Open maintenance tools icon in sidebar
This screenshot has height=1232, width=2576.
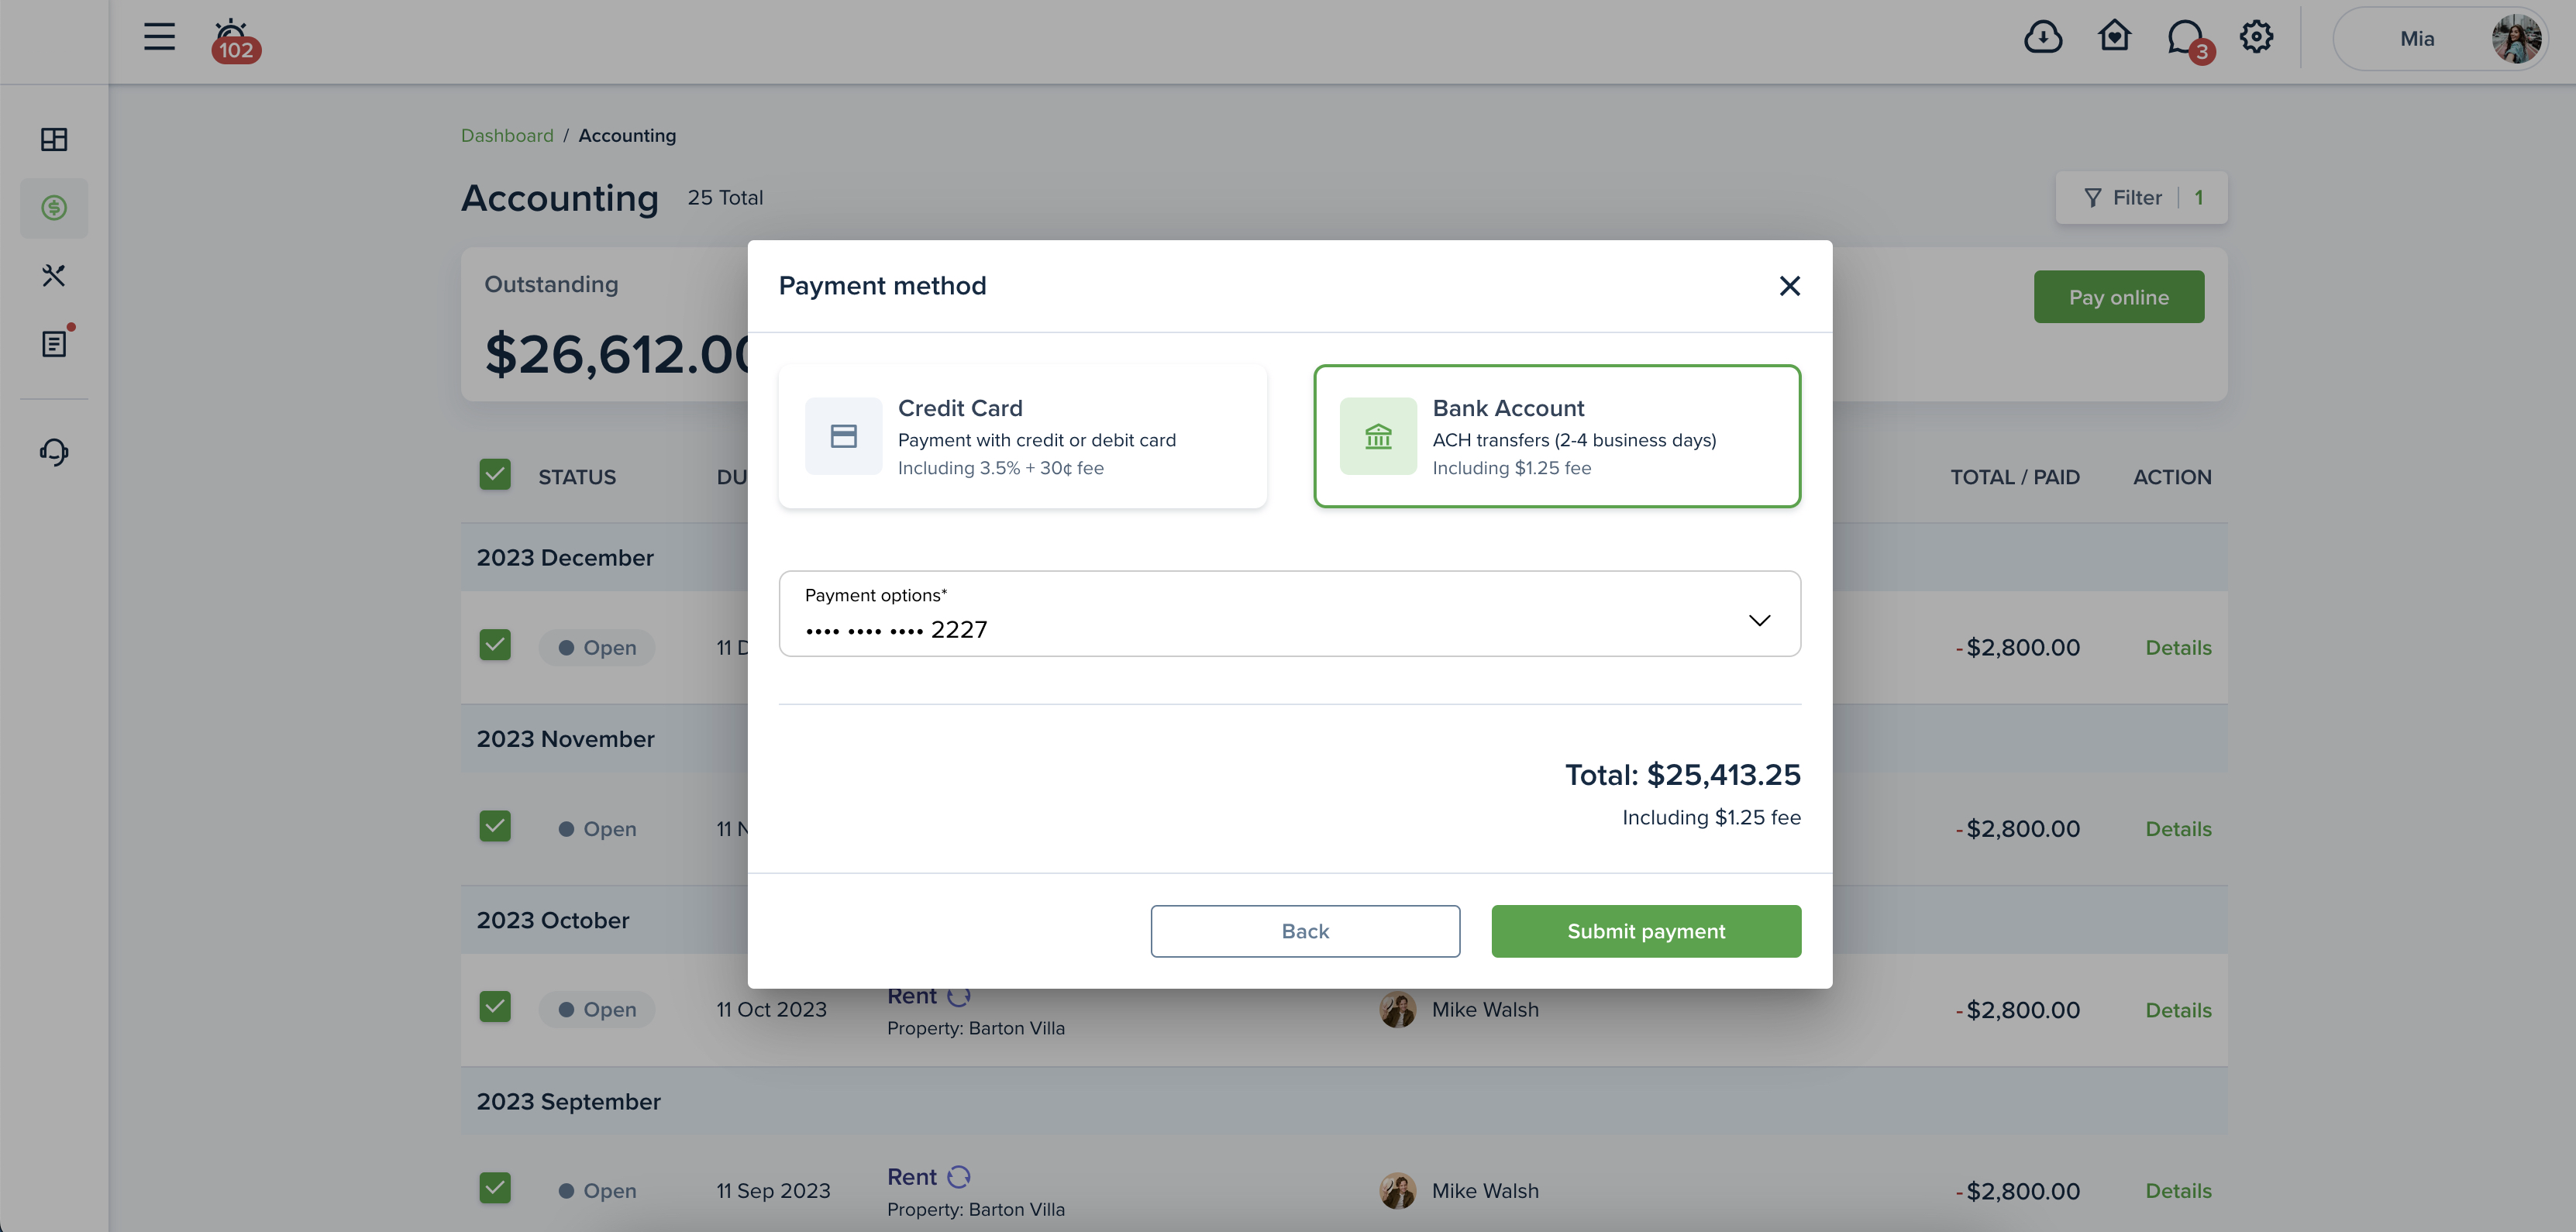[54, 275]
